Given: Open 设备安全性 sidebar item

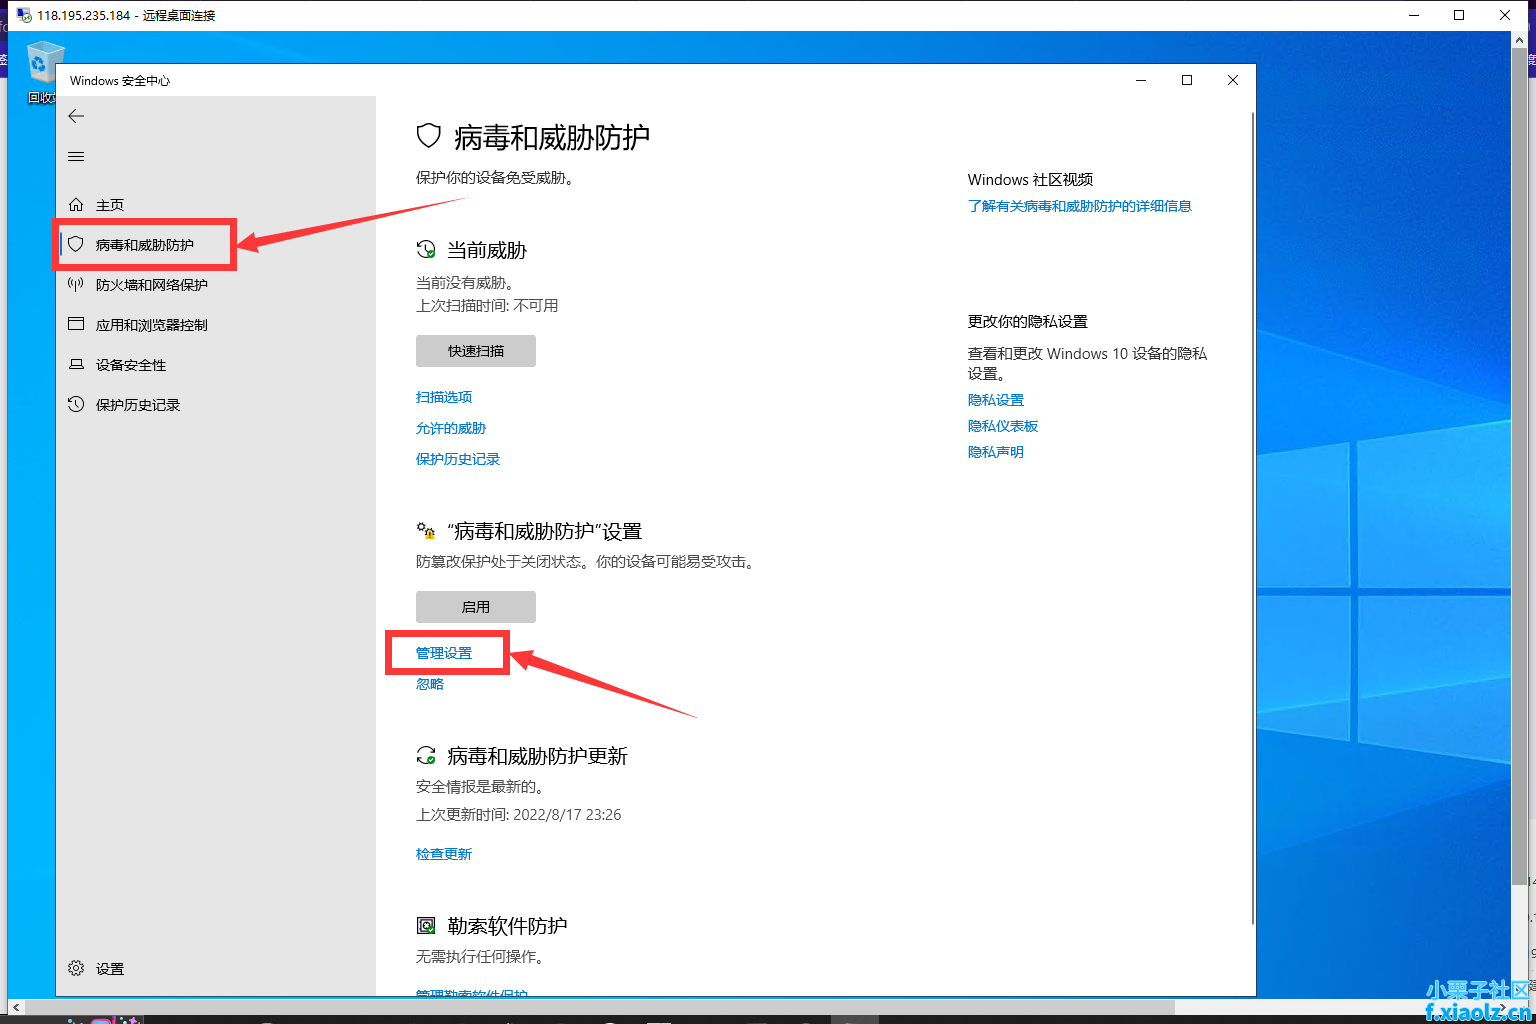Looking at the screenshot, I should (x=130, y=365).
